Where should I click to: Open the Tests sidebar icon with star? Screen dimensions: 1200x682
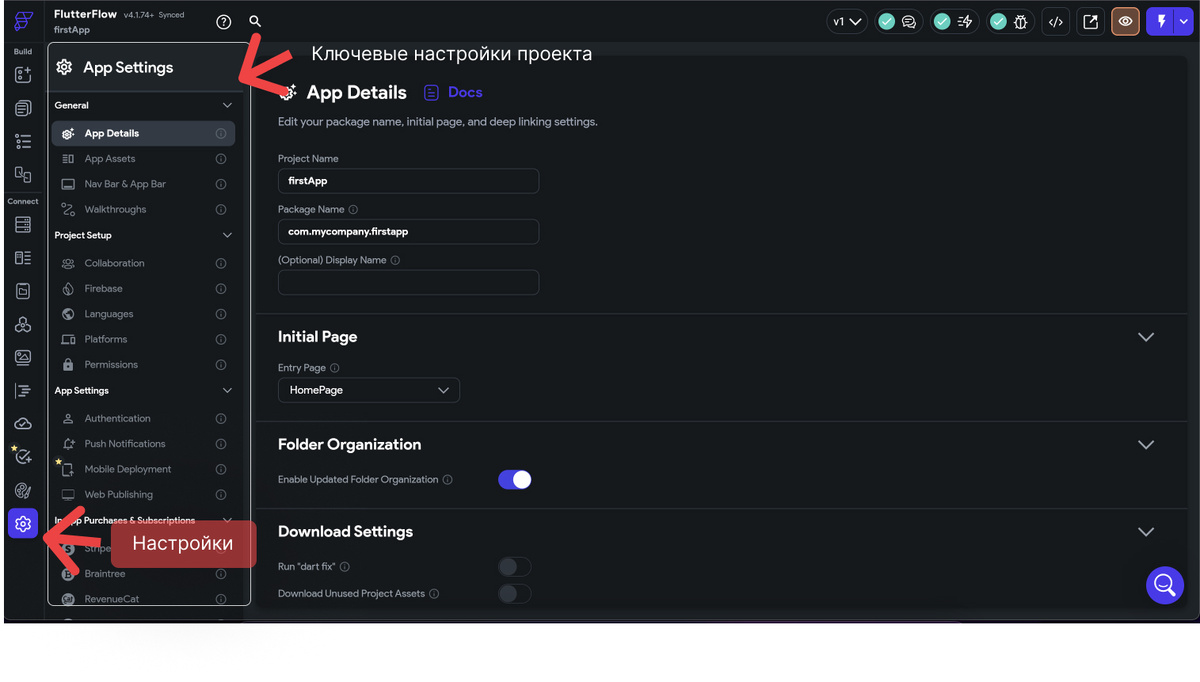coord(22,456)
